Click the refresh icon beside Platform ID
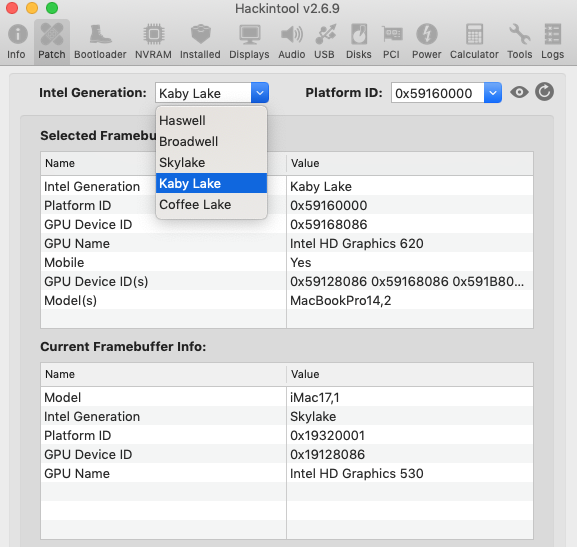Screen dimensions: 577x547 coord(544,92)
